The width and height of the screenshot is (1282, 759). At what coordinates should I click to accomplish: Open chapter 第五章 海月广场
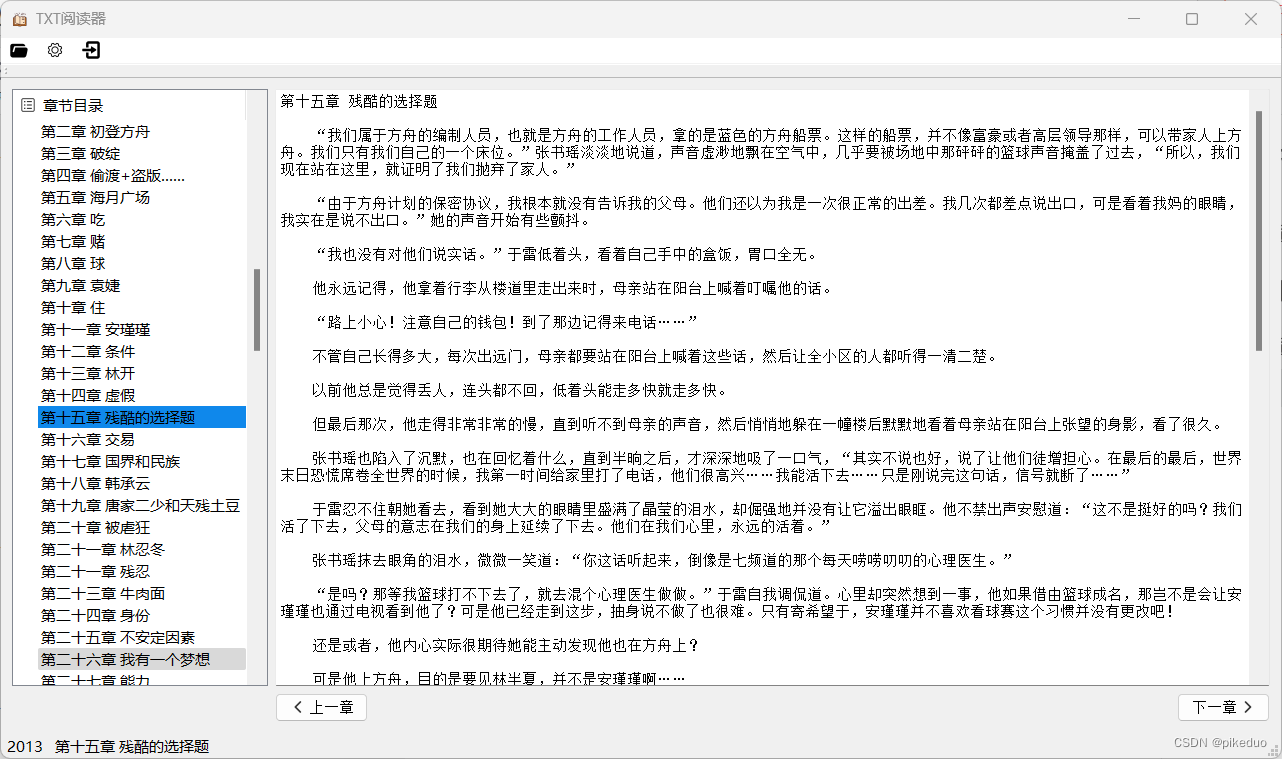point(95,197)
